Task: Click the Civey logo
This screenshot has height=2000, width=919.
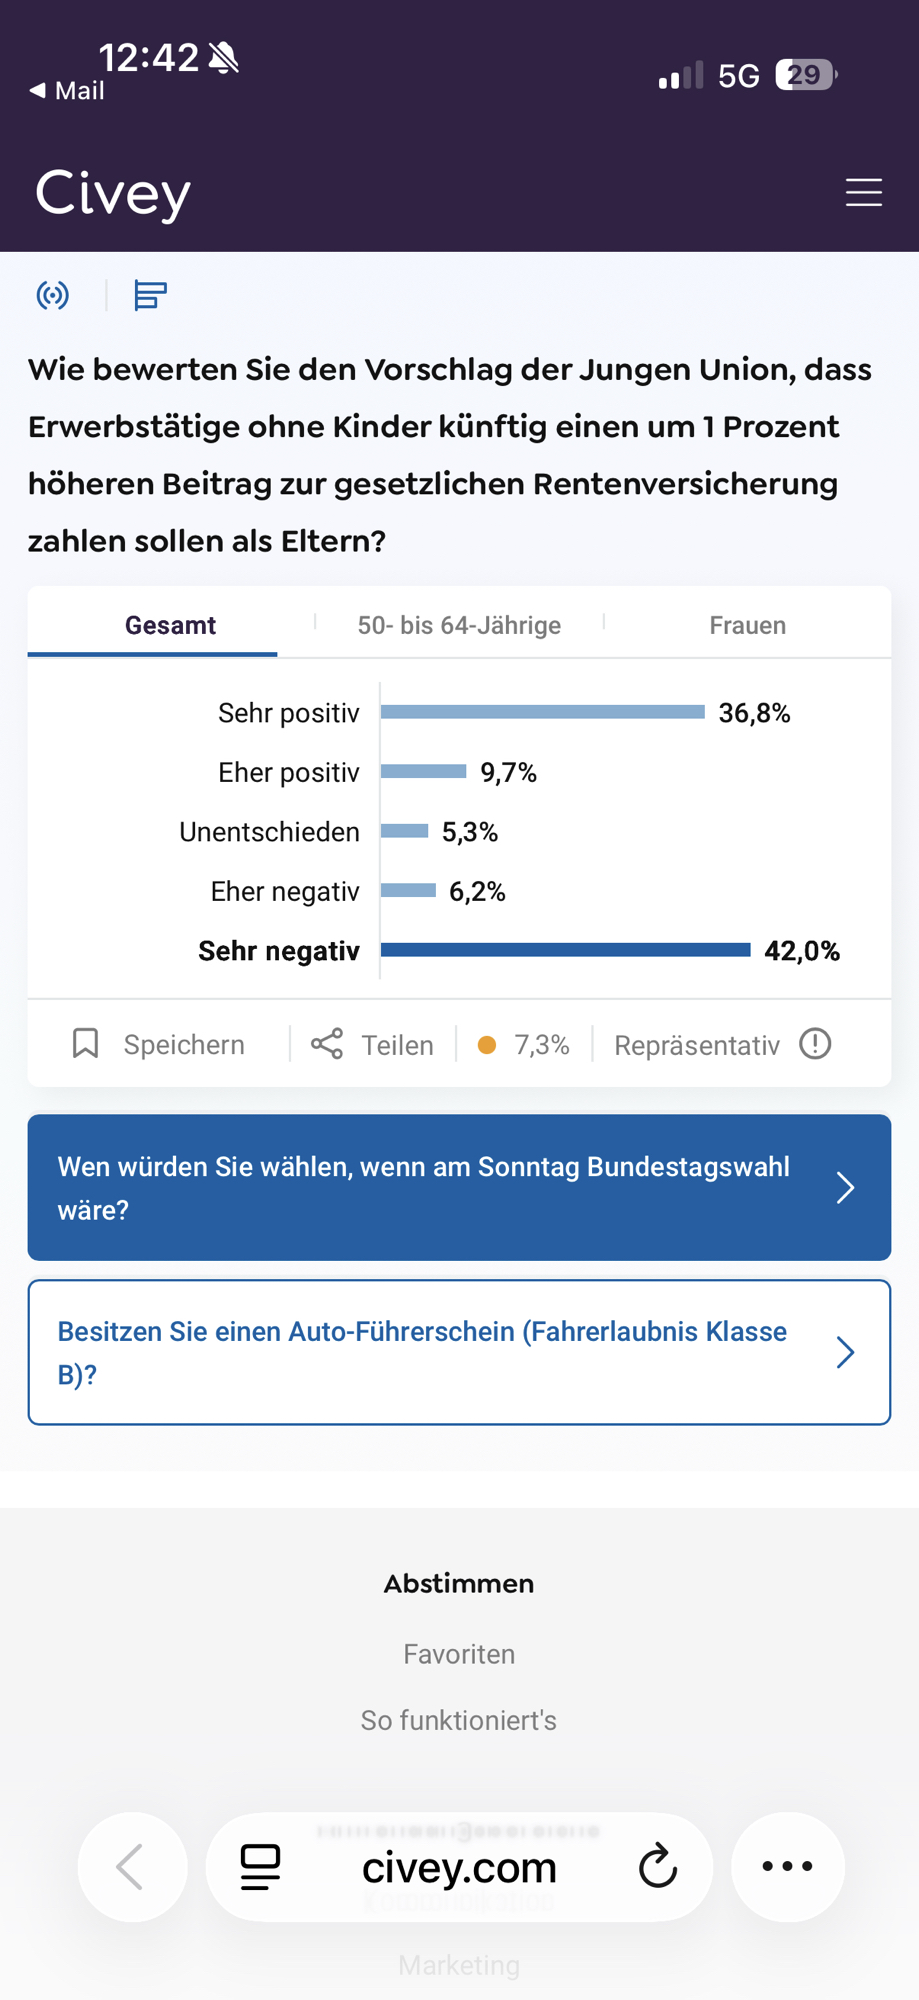Action: click(x=113, y=192)
